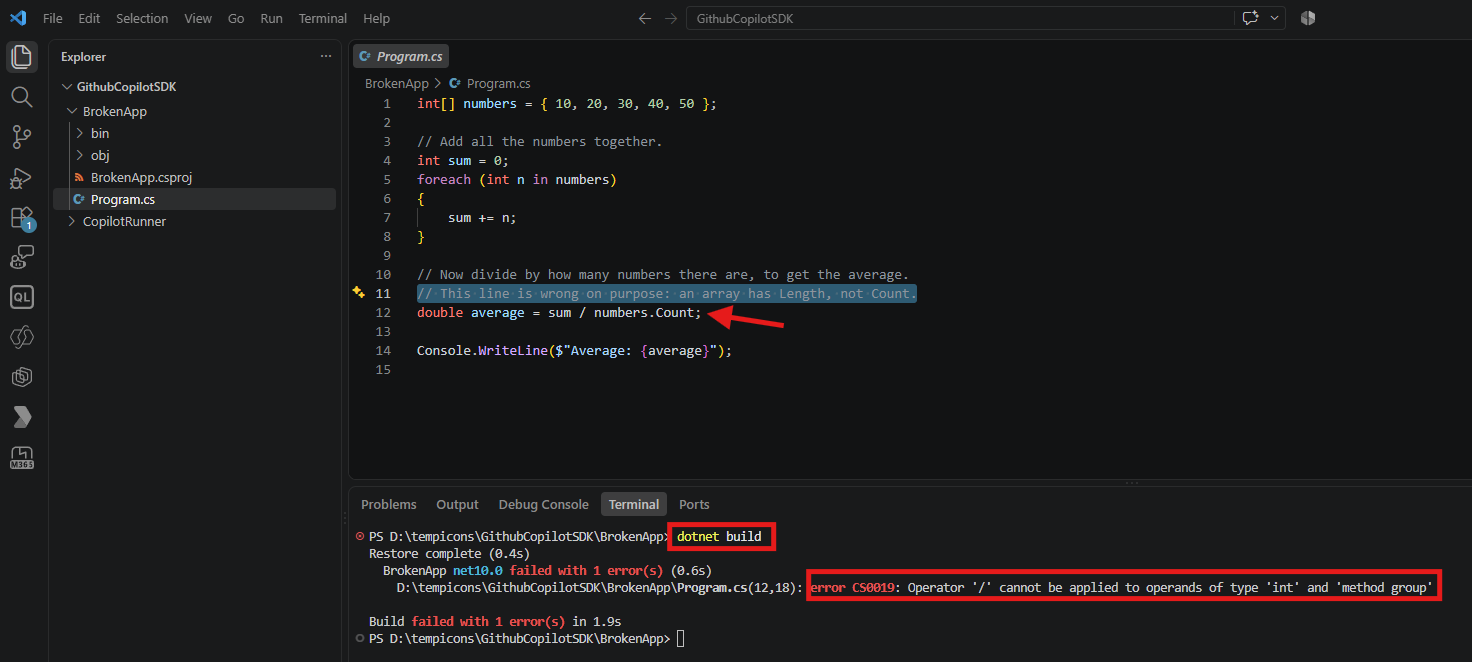Open the Explorer view in activity bar
Image resolution: width=1472 pixels, height=662 pixels.
point(21,57)
